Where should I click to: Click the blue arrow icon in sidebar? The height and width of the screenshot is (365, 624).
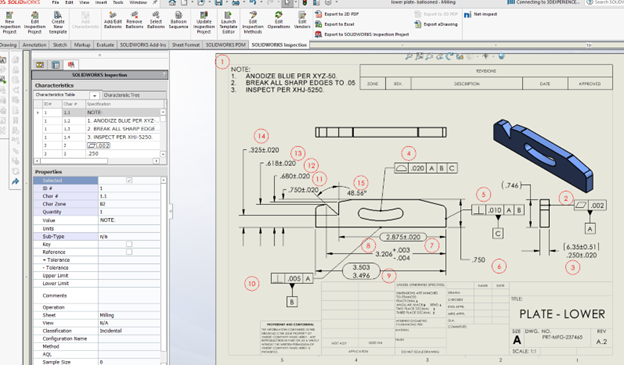pyautogui.click(x=16, y=182)
